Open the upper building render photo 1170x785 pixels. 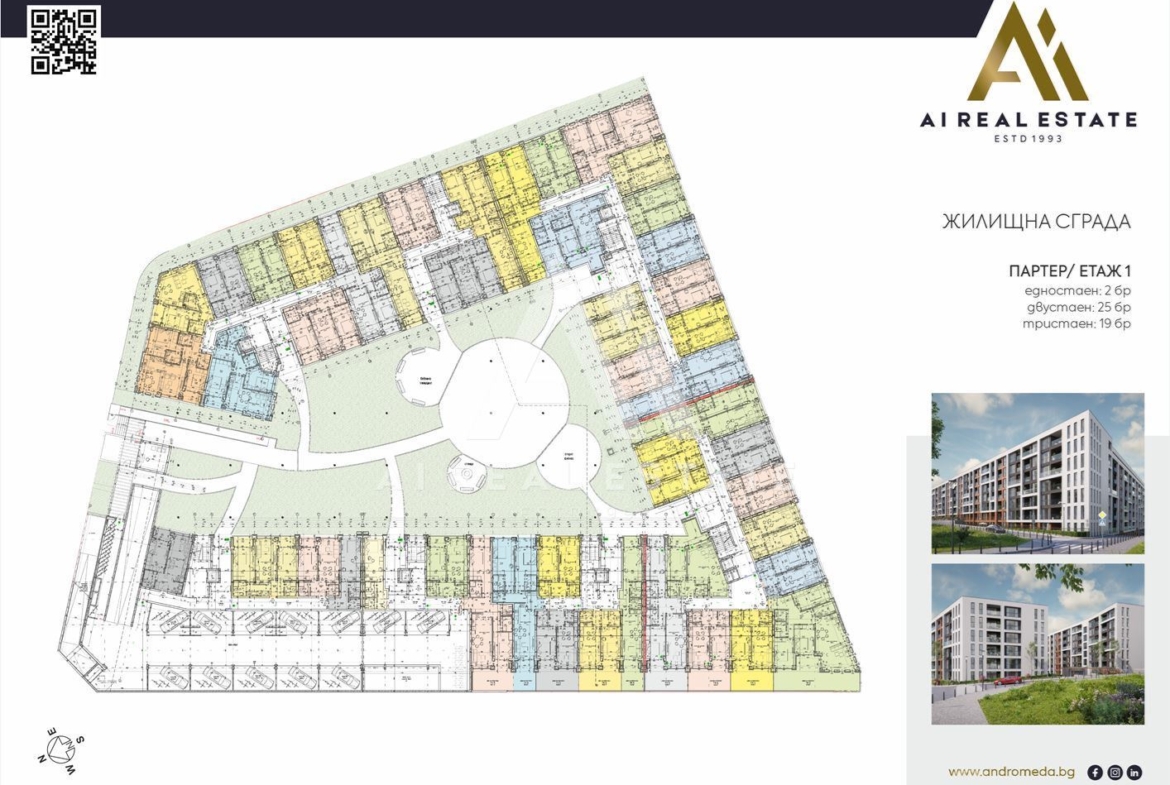click(x=1038, y=473)
